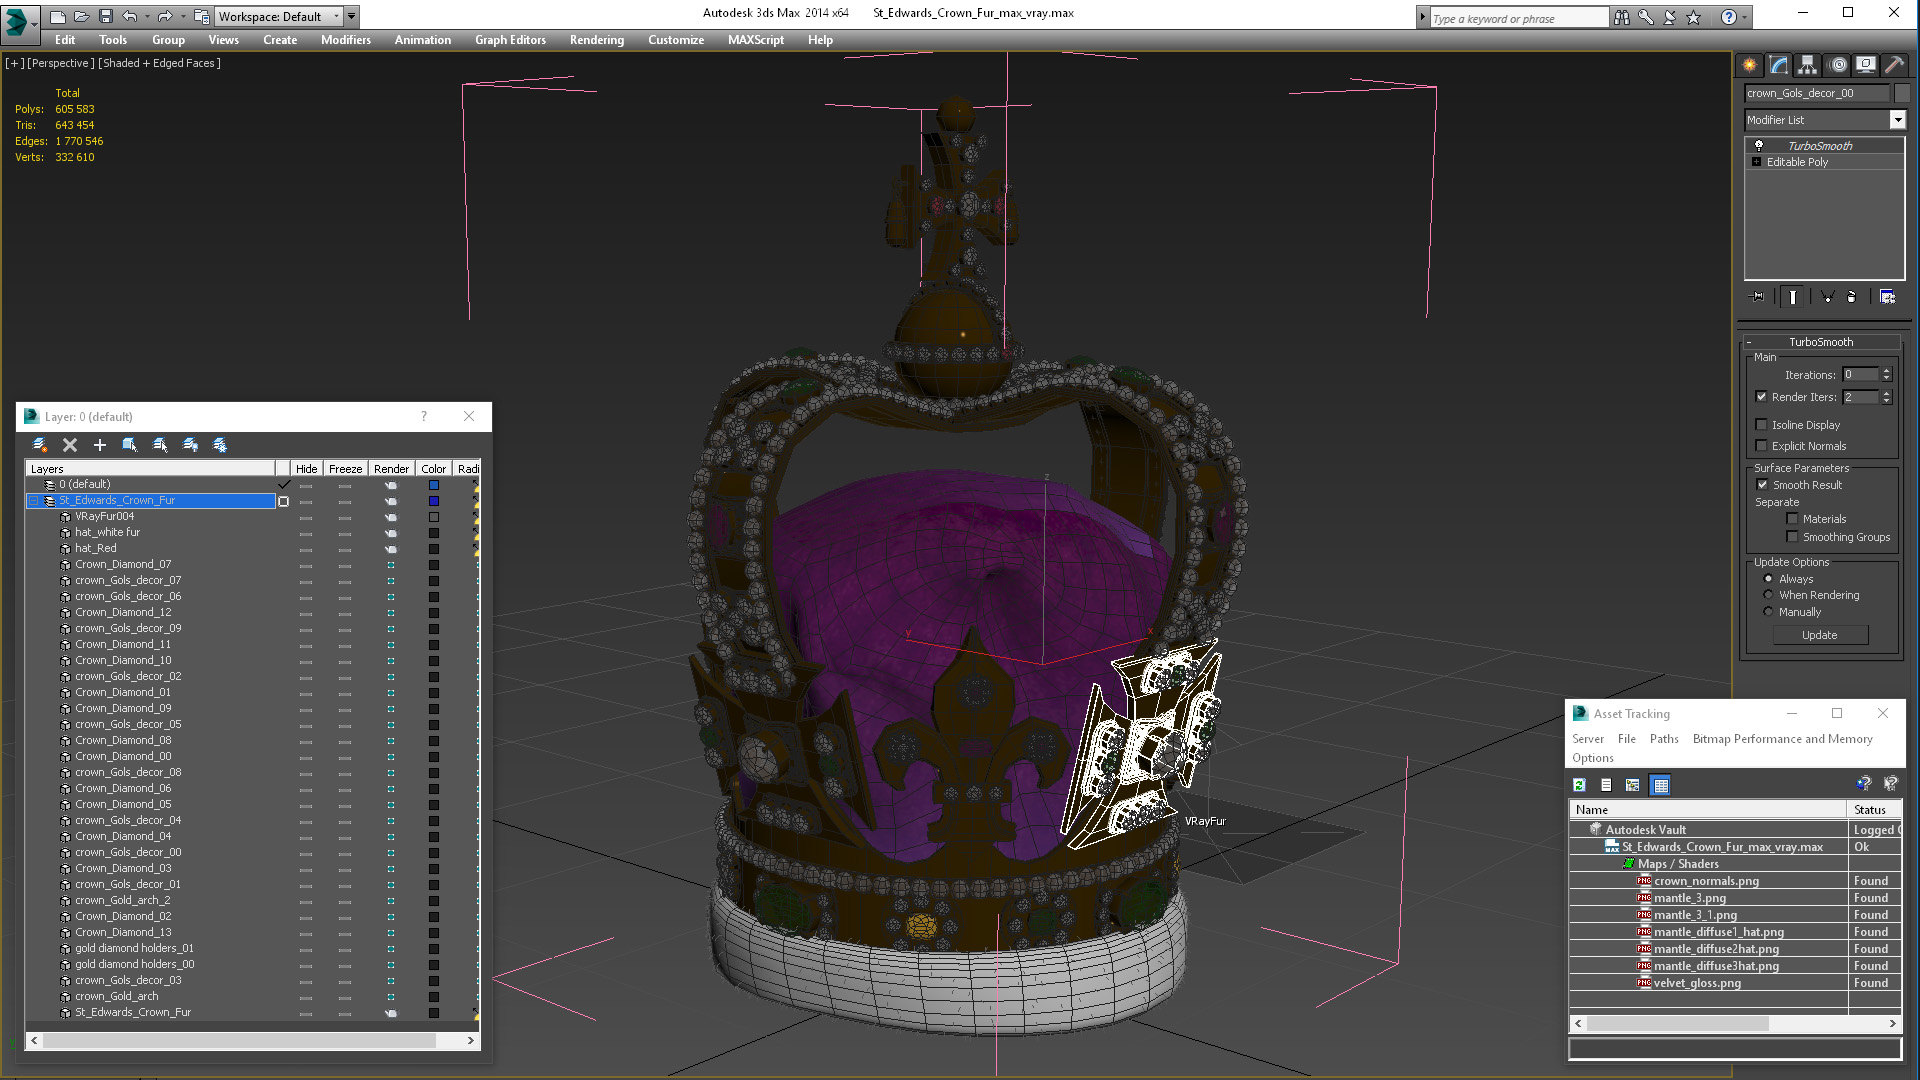Uncheck the Render Iters checkbox
1920x1080 pixels.
tap(1761, 397)
